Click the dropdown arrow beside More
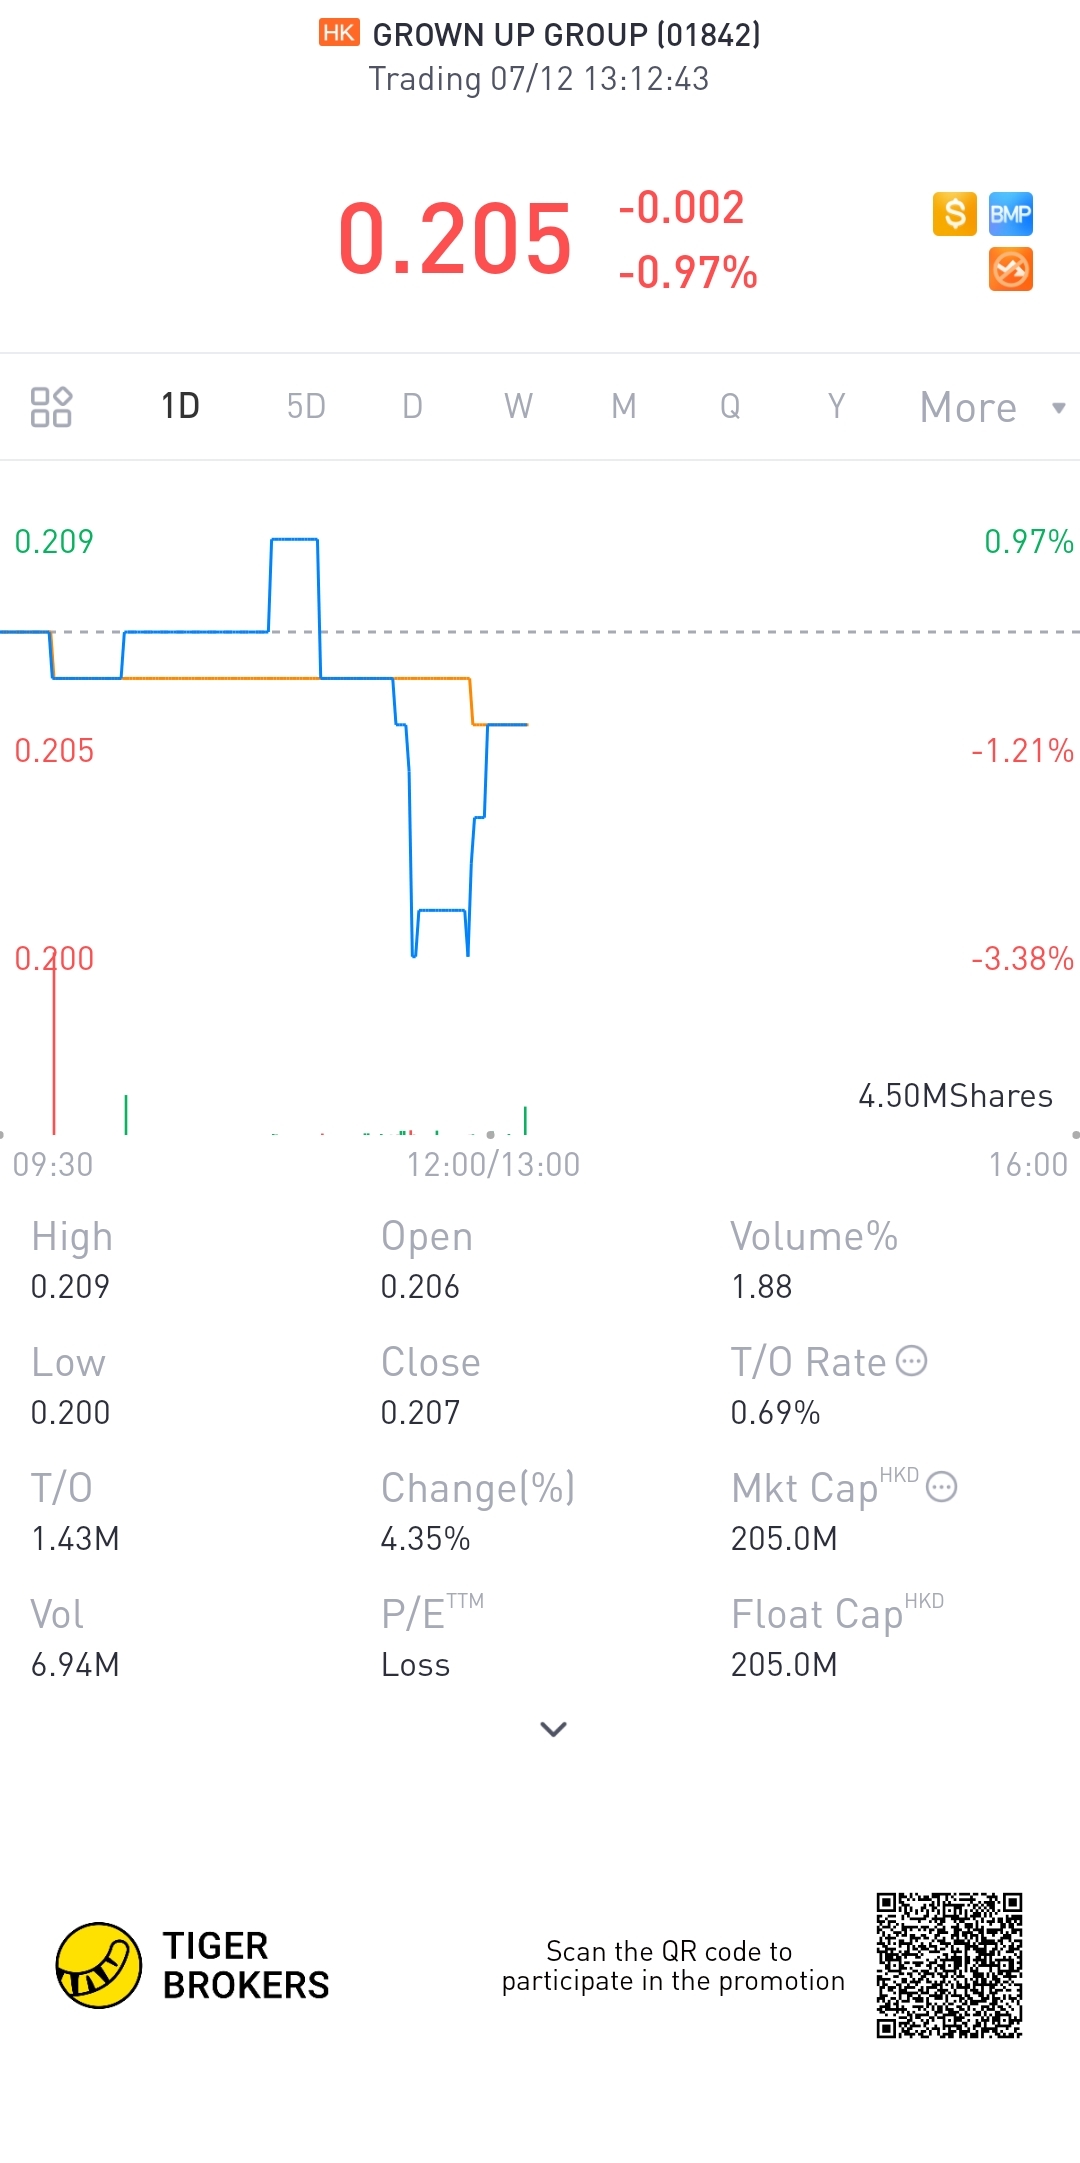The width and height of the screenshot is (1080, 2163). [x=1059, y=407]
